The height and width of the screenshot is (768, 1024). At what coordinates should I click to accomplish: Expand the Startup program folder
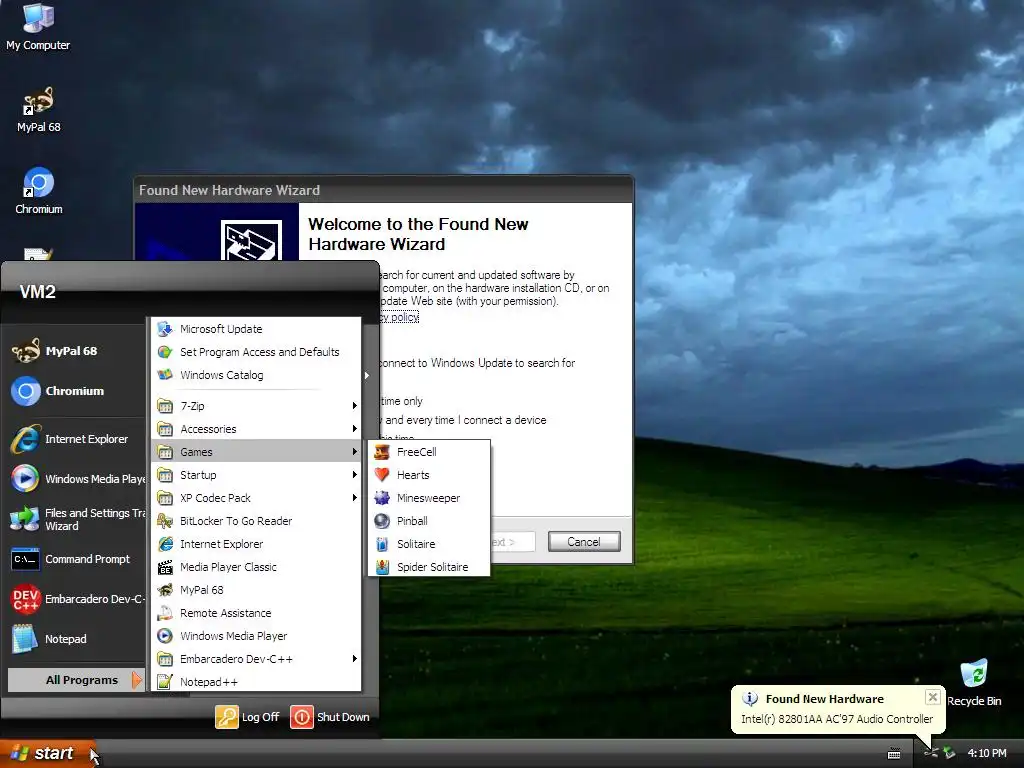click(257, 475)
